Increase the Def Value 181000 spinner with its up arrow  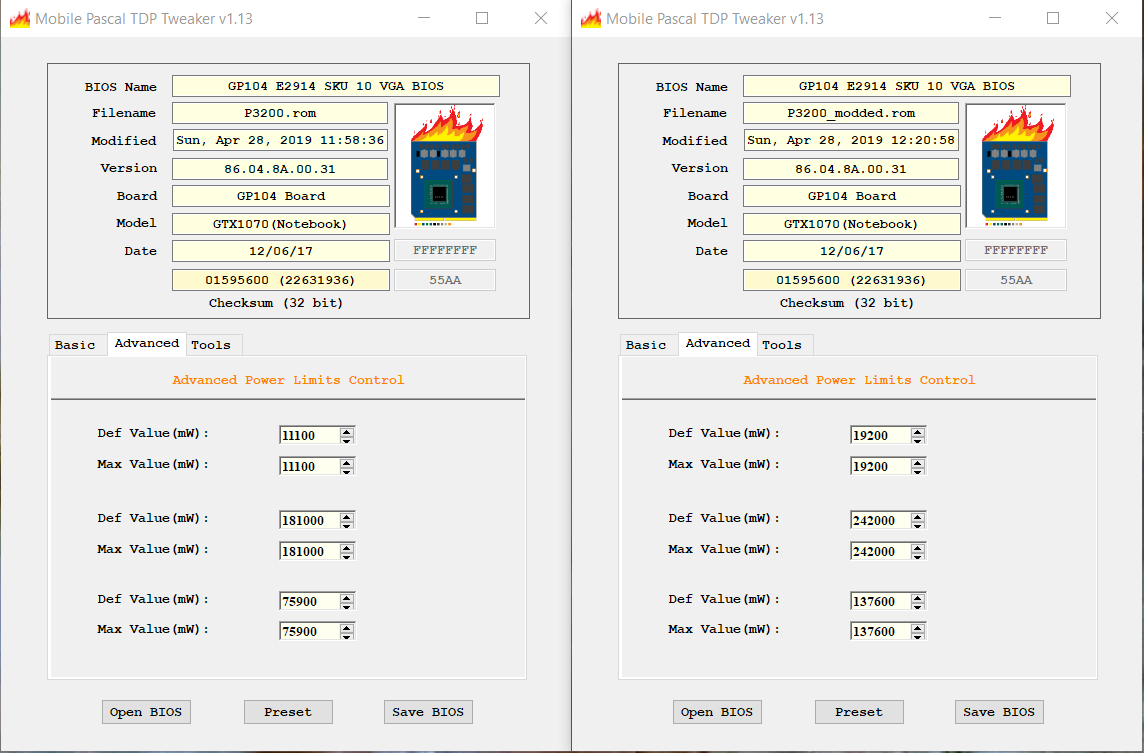[x=347, y=517]
